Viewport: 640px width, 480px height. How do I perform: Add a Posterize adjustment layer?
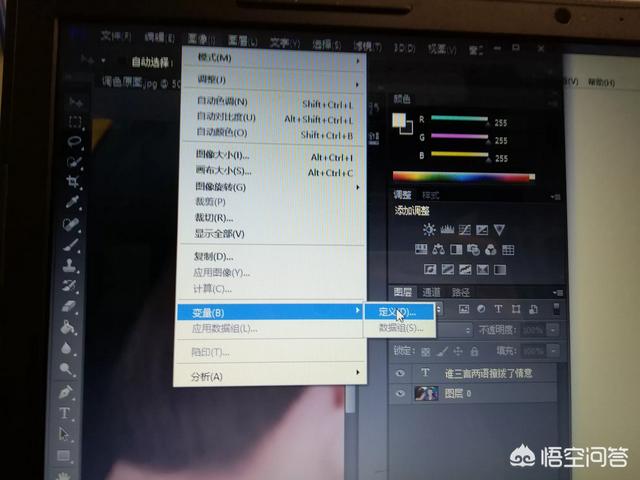click(x=448, y=269)
